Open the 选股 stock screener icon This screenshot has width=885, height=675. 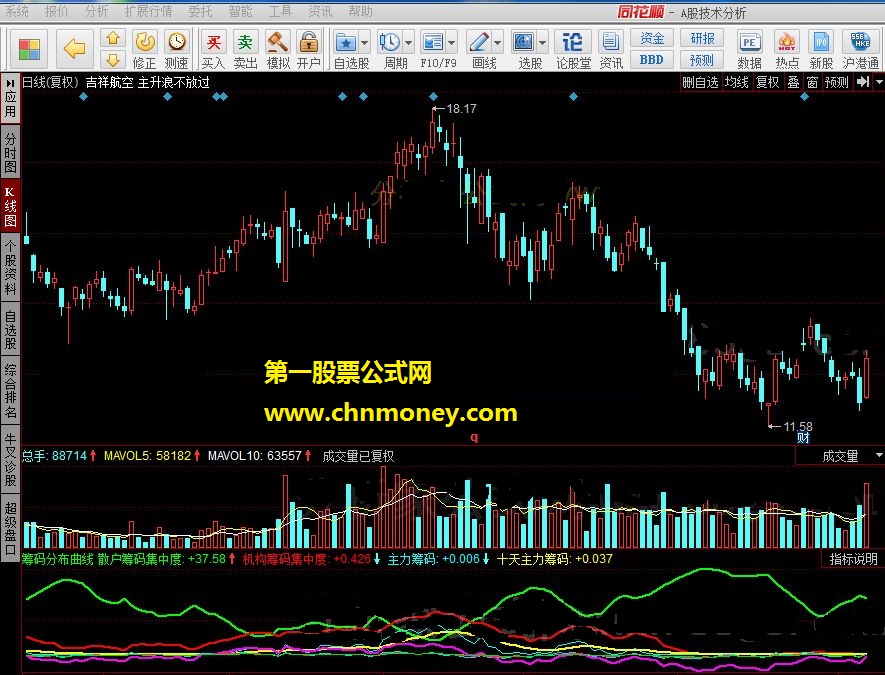(524, 42)
